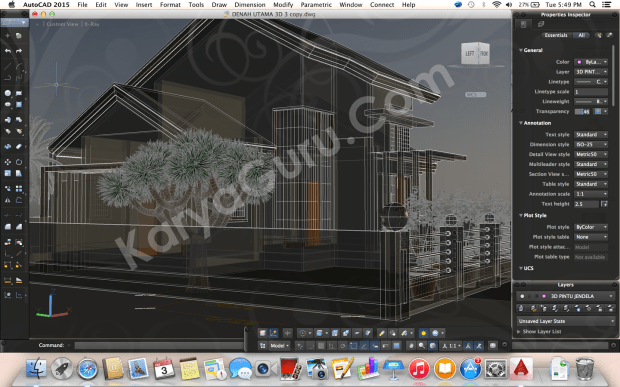Open the Dimension style ISO-25 dropdown
Screen dimensions: 620x387
click(591, 144)
